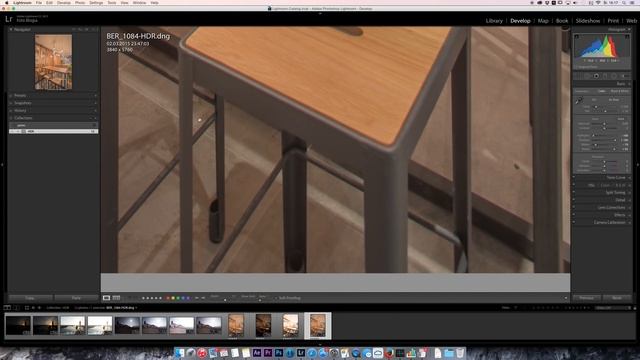Click the Highlights slider handle
The height and width of the screenshot is (360, 640).
point(593,136)
